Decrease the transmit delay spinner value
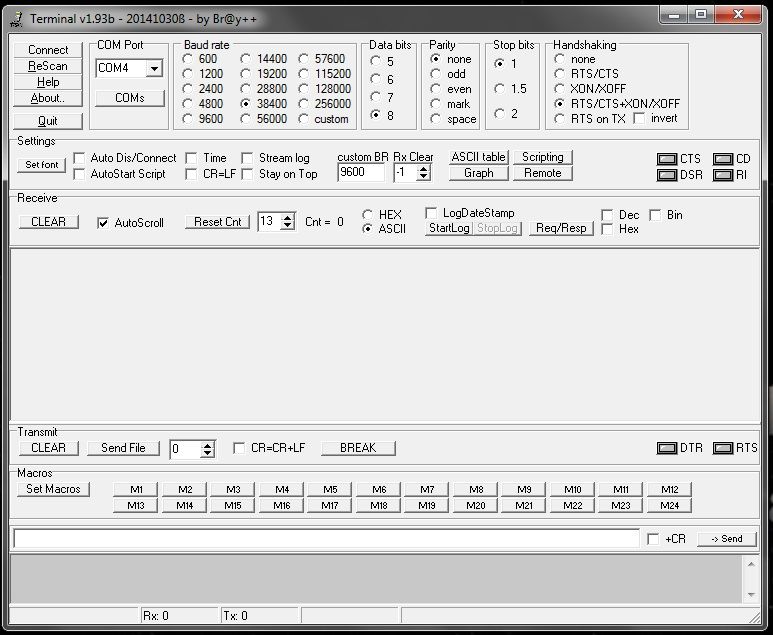Screen dimensions: 773x635 click(208, 453)
